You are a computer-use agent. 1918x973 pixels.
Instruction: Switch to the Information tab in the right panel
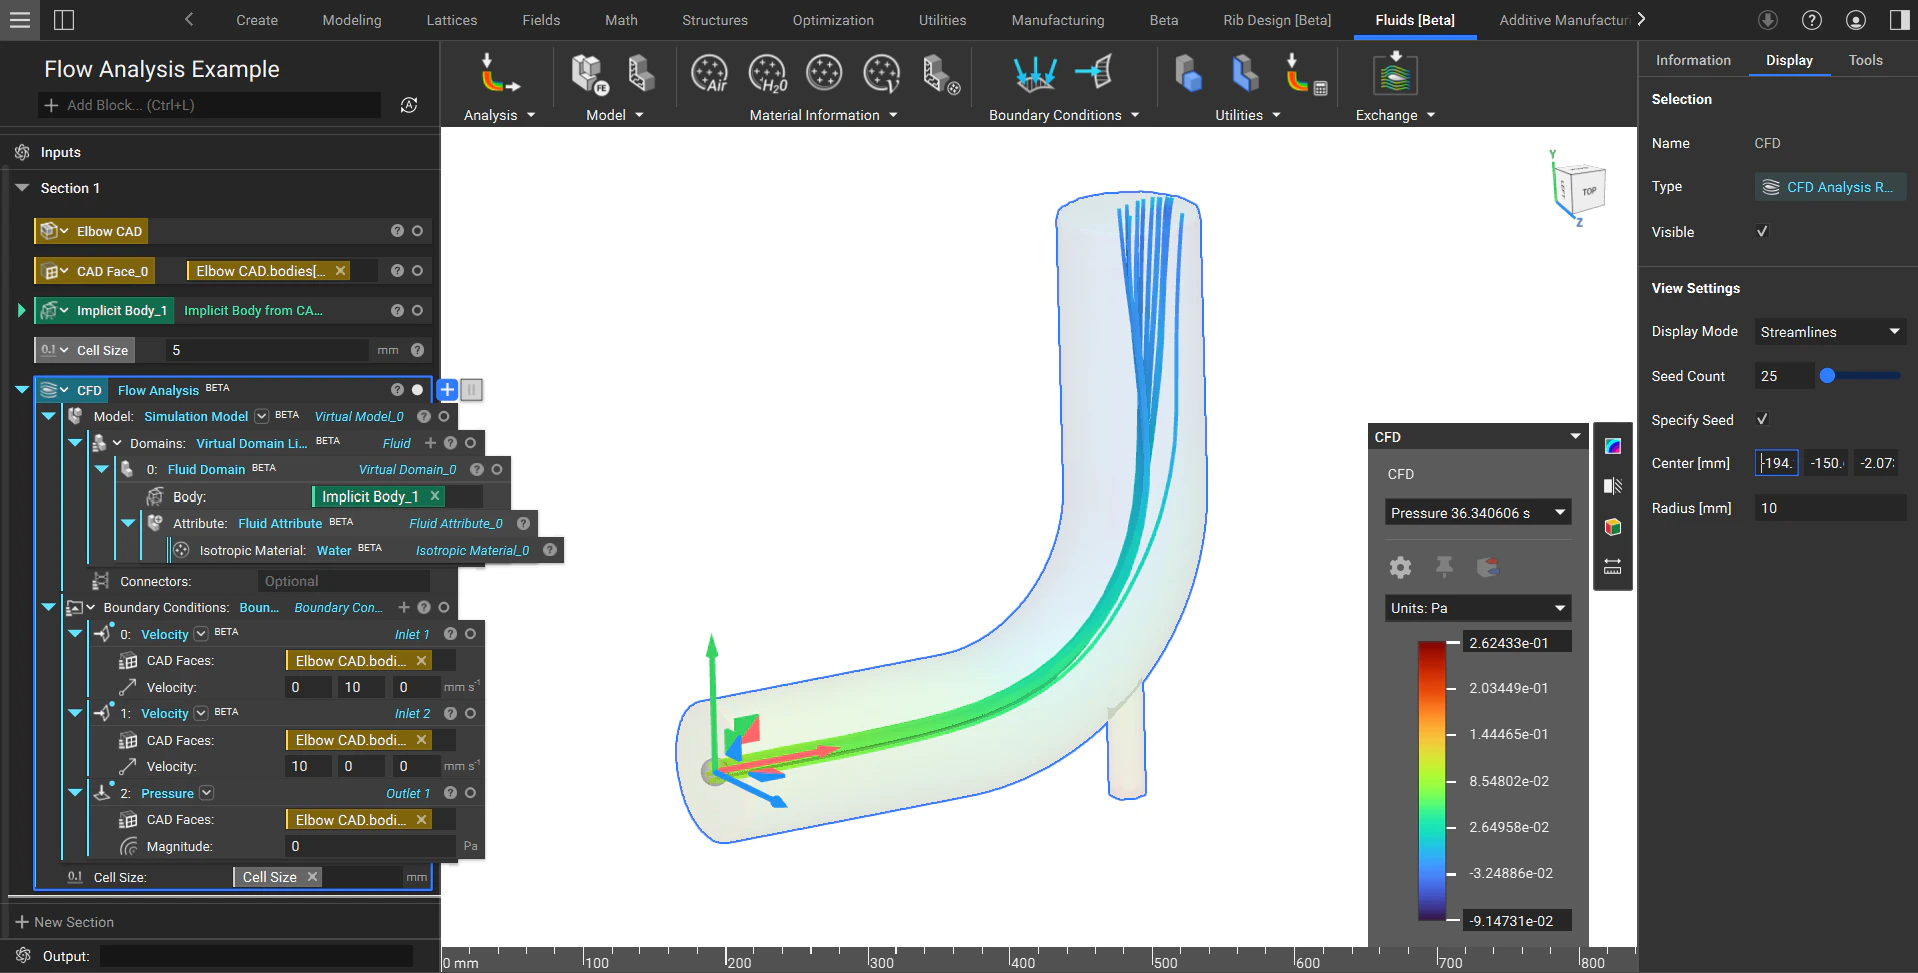[x=1692, y=60]
